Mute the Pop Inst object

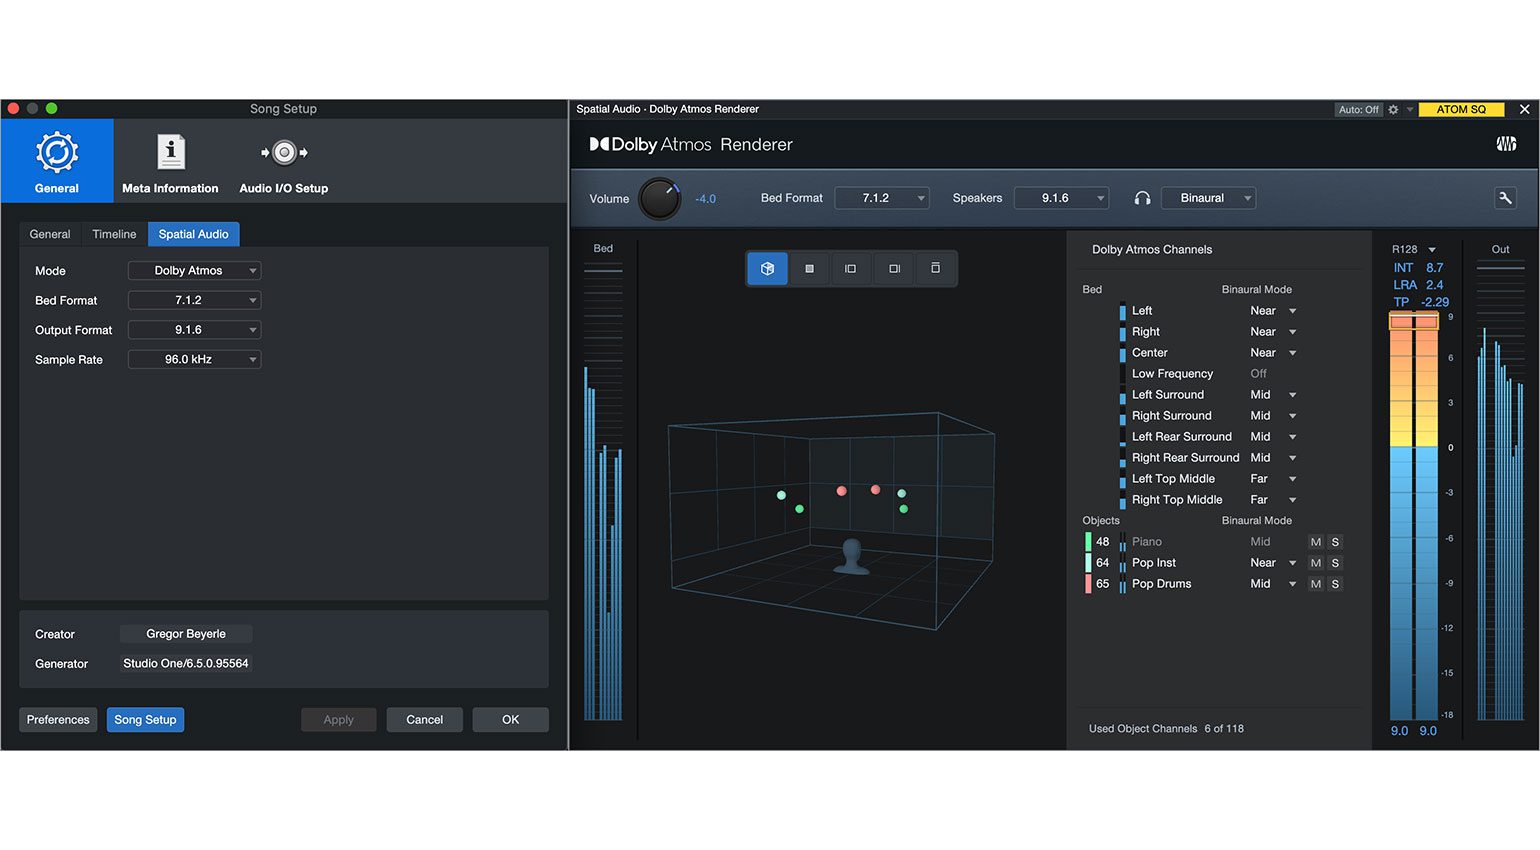pos(1315,562)
